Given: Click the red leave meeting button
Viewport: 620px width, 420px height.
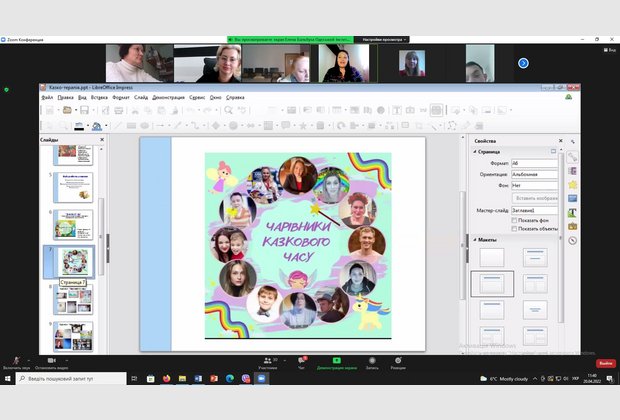Looking at the screenshot, I should [x=605, y=363].
